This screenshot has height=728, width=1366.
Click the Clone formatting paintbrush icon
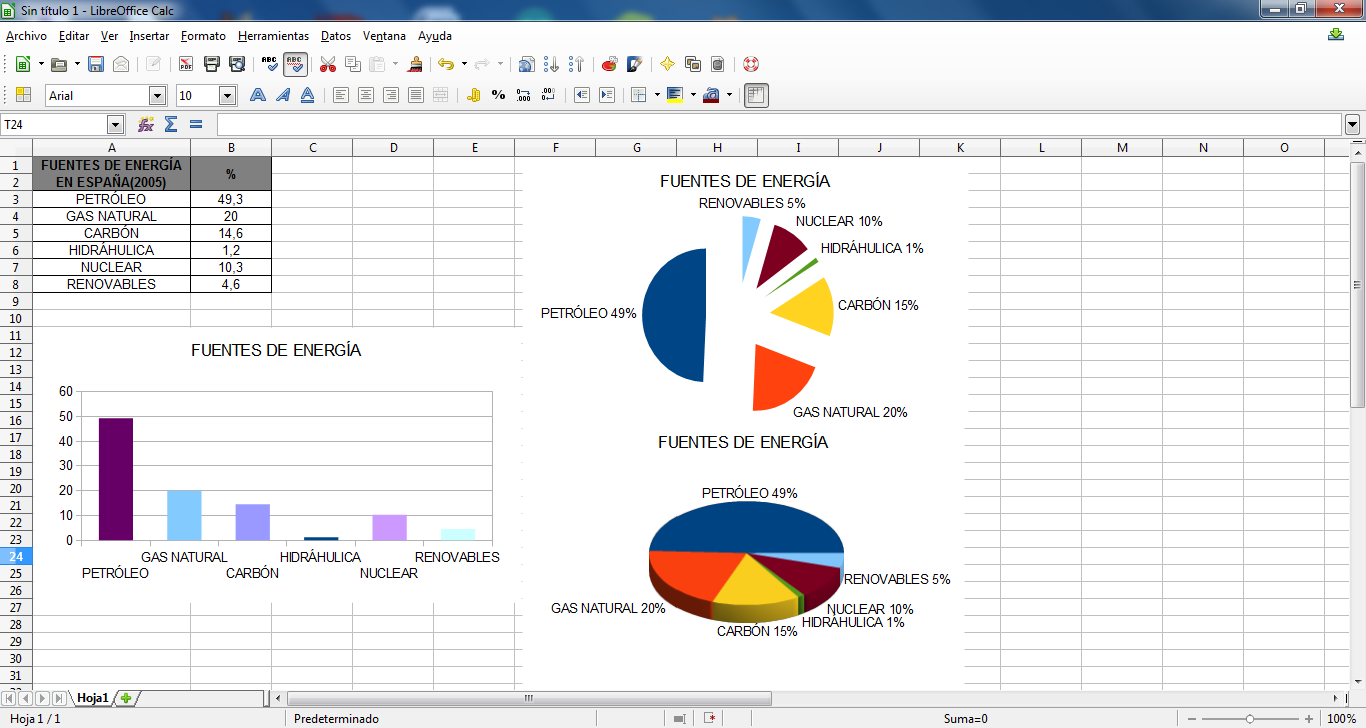click(x=416, y=64)
